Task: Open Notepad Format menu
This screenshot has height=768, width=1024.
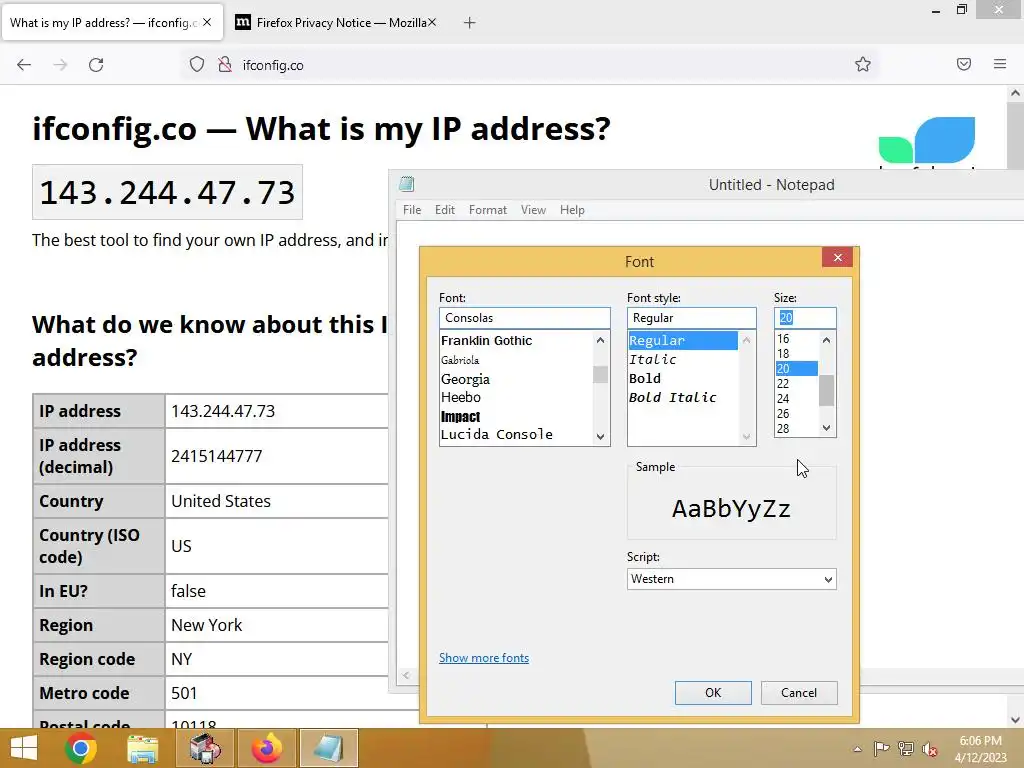Action: tap(488, 210)
